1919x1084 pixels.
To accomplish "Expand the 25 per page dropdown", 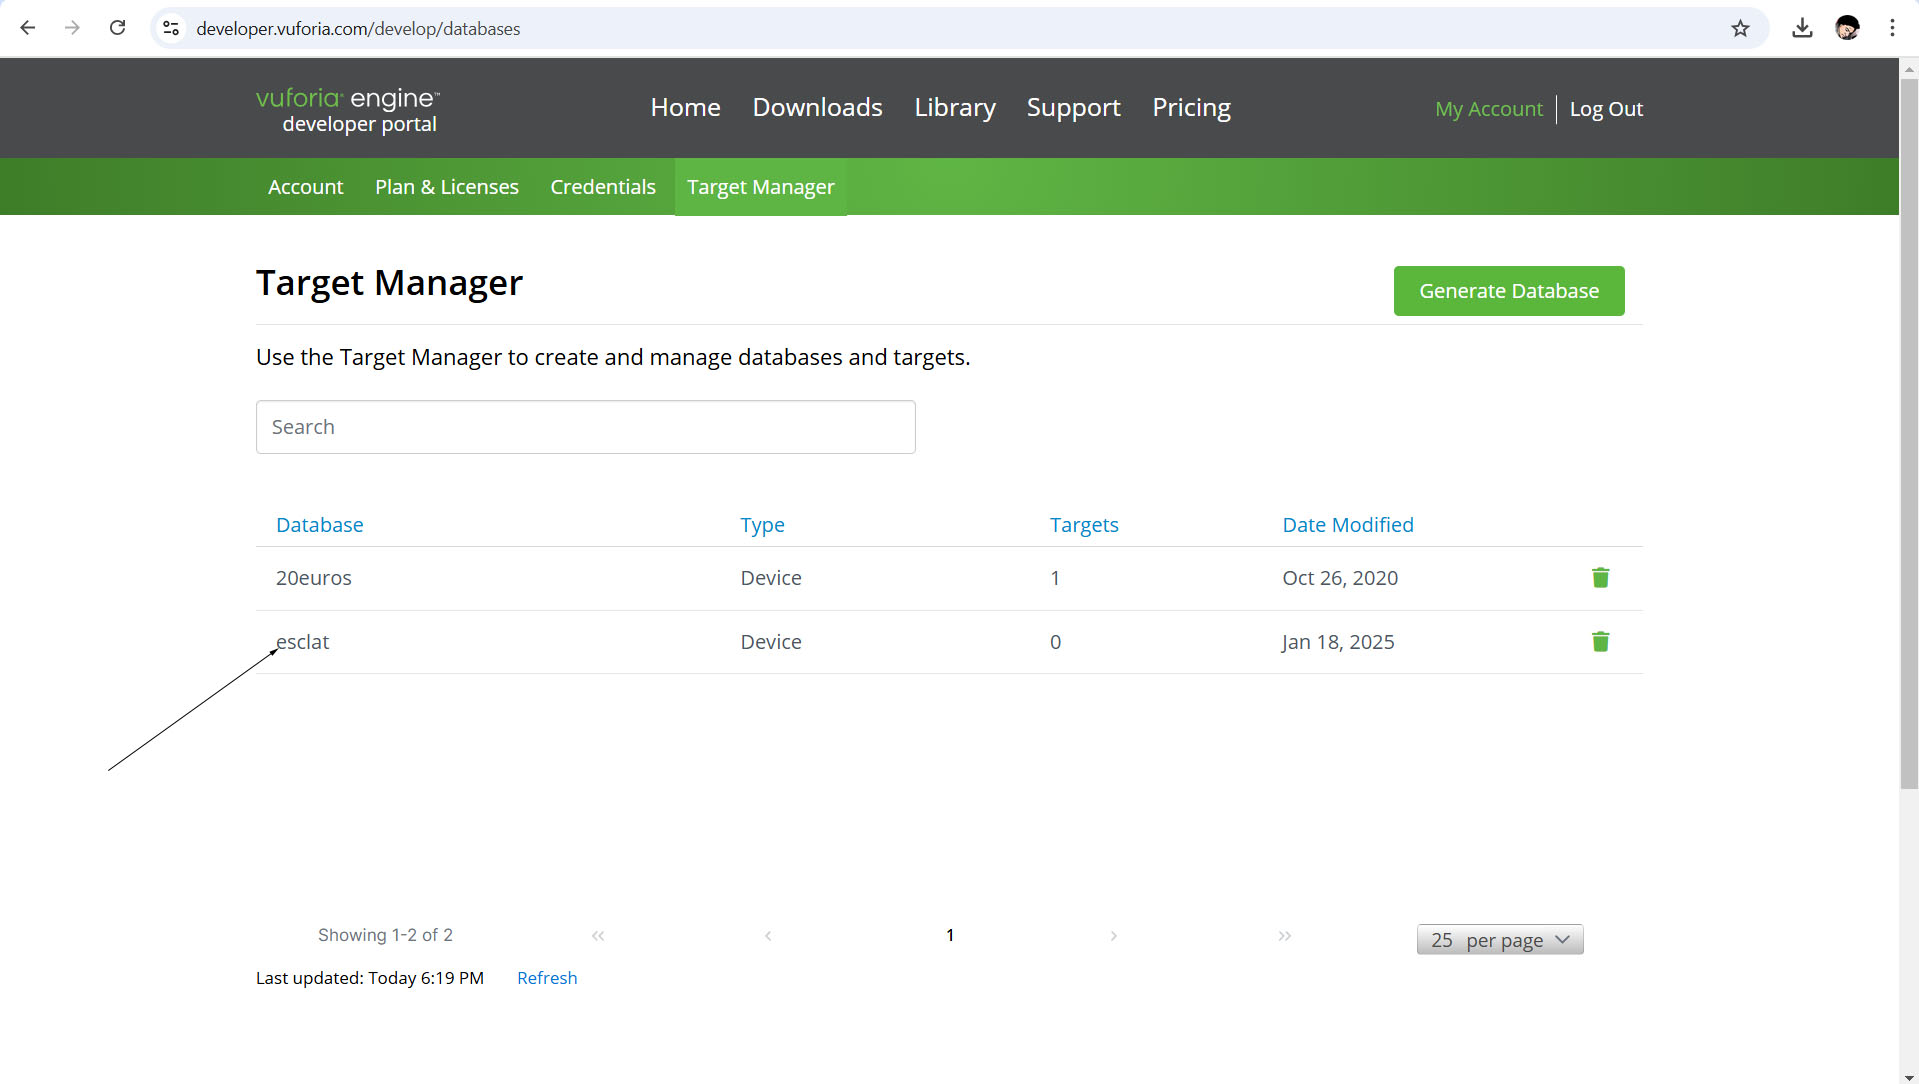I will 1499,940.
